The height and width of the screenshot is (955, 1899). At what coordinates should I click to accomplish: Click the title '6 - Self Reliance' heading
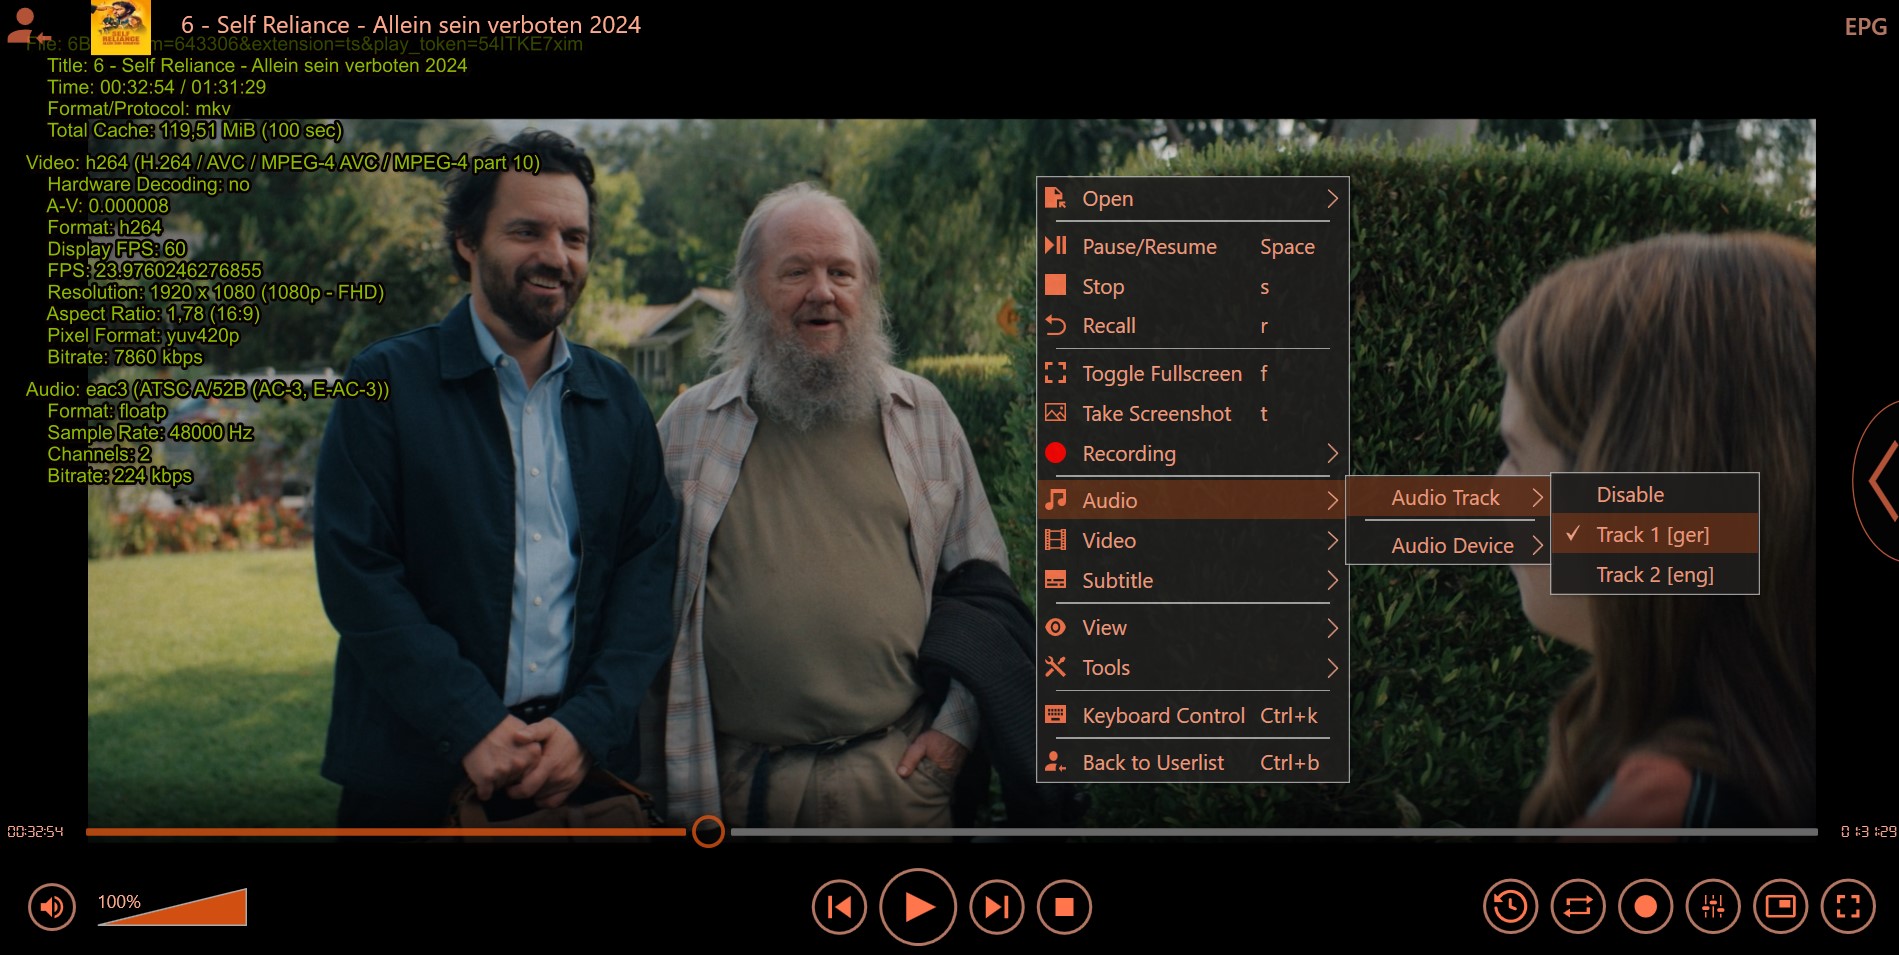(411, 25)
